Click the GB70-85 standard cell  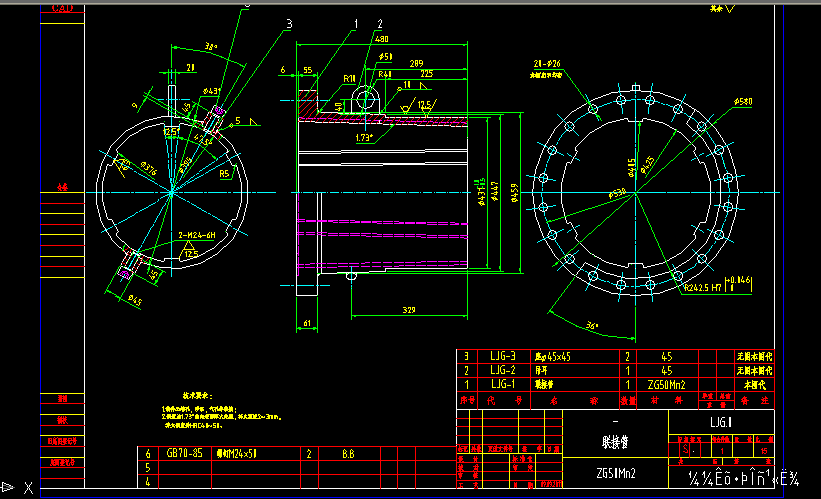pyautogui.click(x=184, y=453)
